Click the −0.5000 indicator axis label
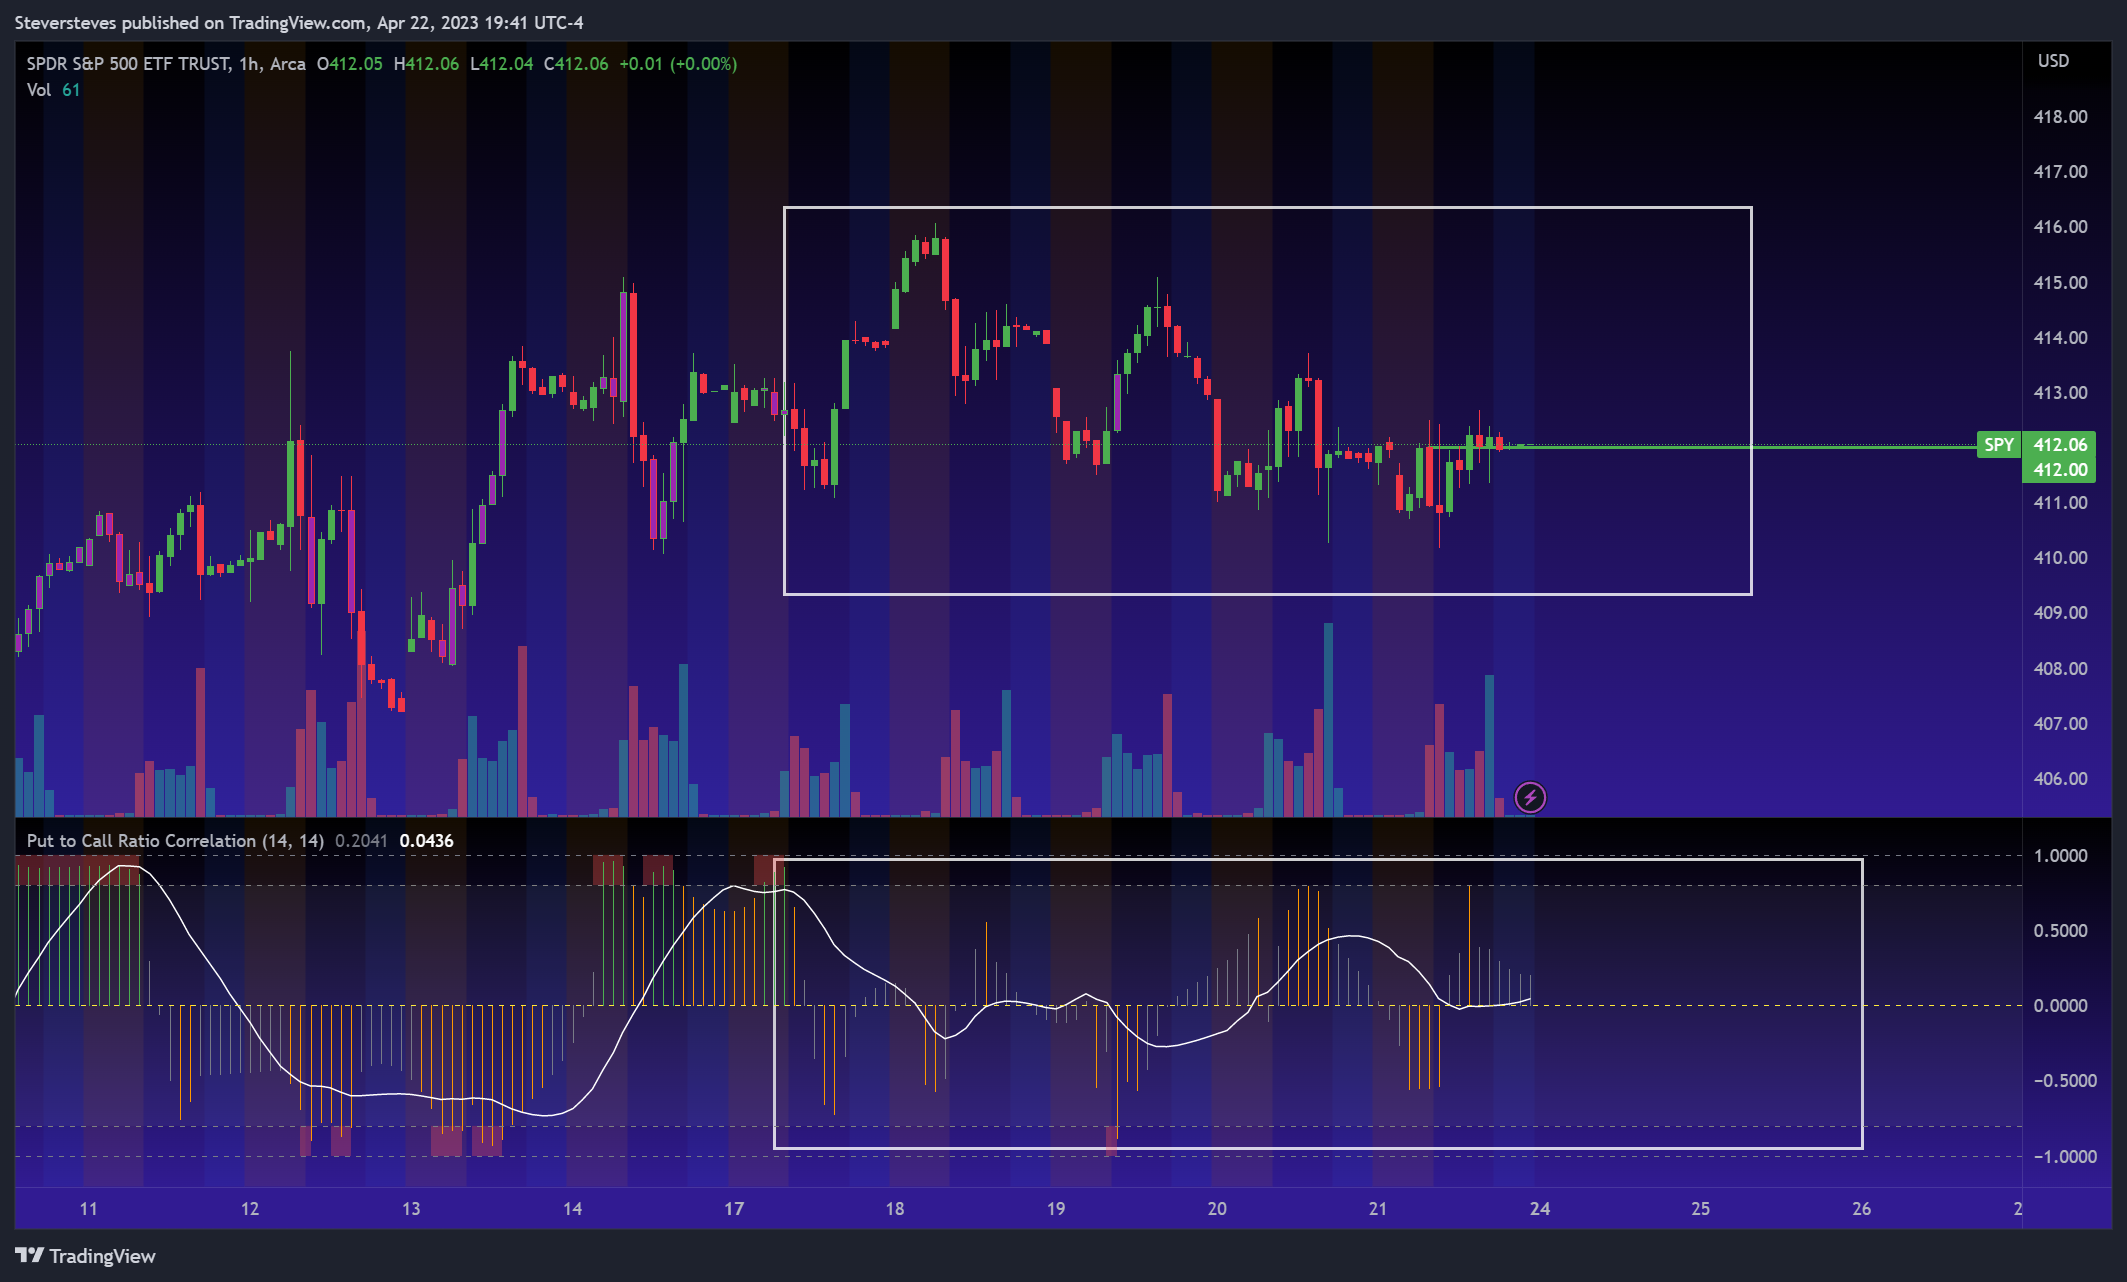The image size is (2127, 1282). pos(2064,1081)
